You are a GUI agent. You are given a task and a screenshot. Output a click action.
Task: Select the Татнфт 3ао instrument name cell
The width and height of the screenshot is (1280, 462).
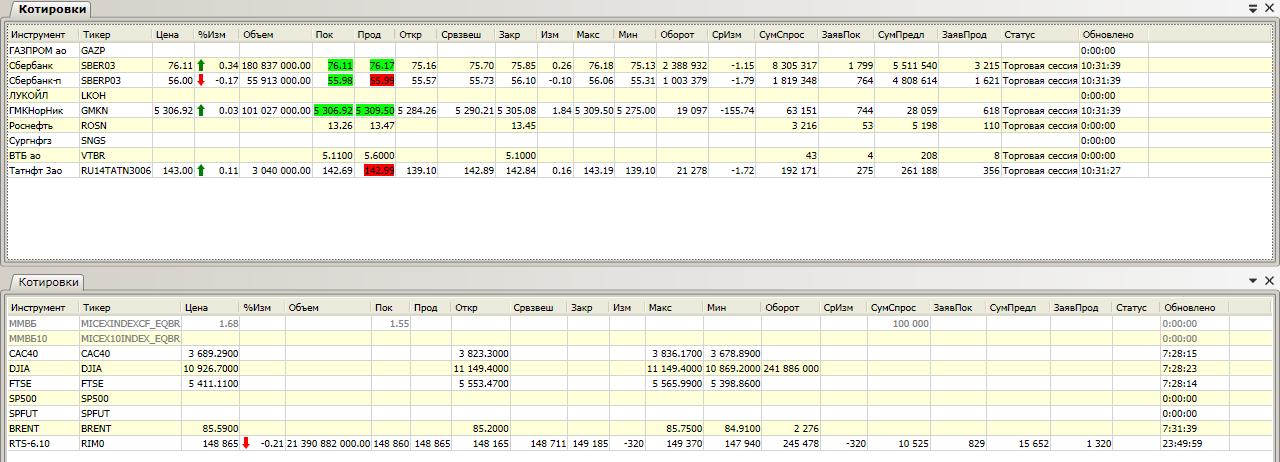(x=43, y=171)
